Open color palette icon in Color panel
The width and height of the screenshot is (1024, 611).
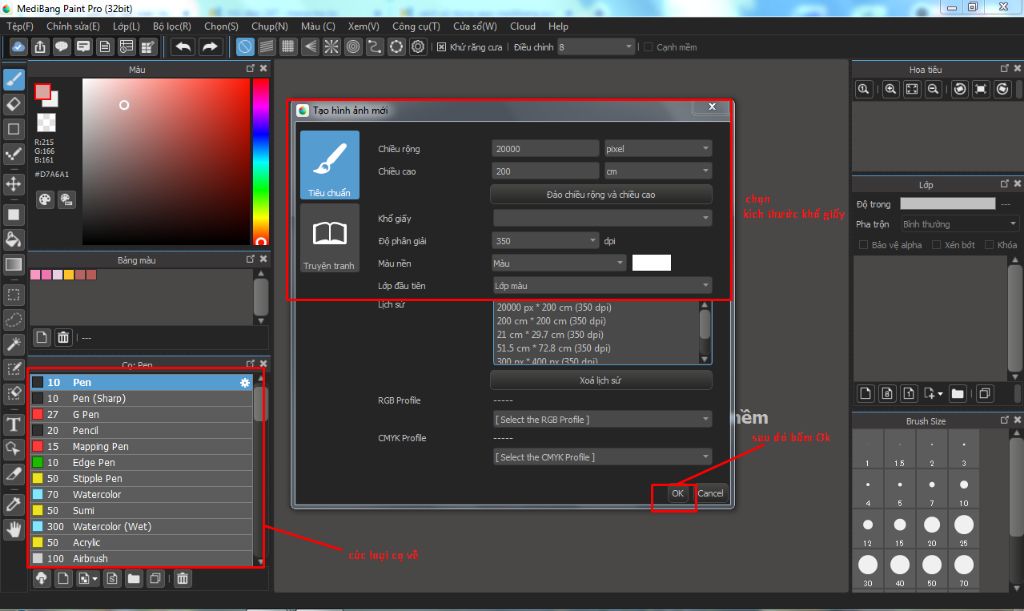44,200
